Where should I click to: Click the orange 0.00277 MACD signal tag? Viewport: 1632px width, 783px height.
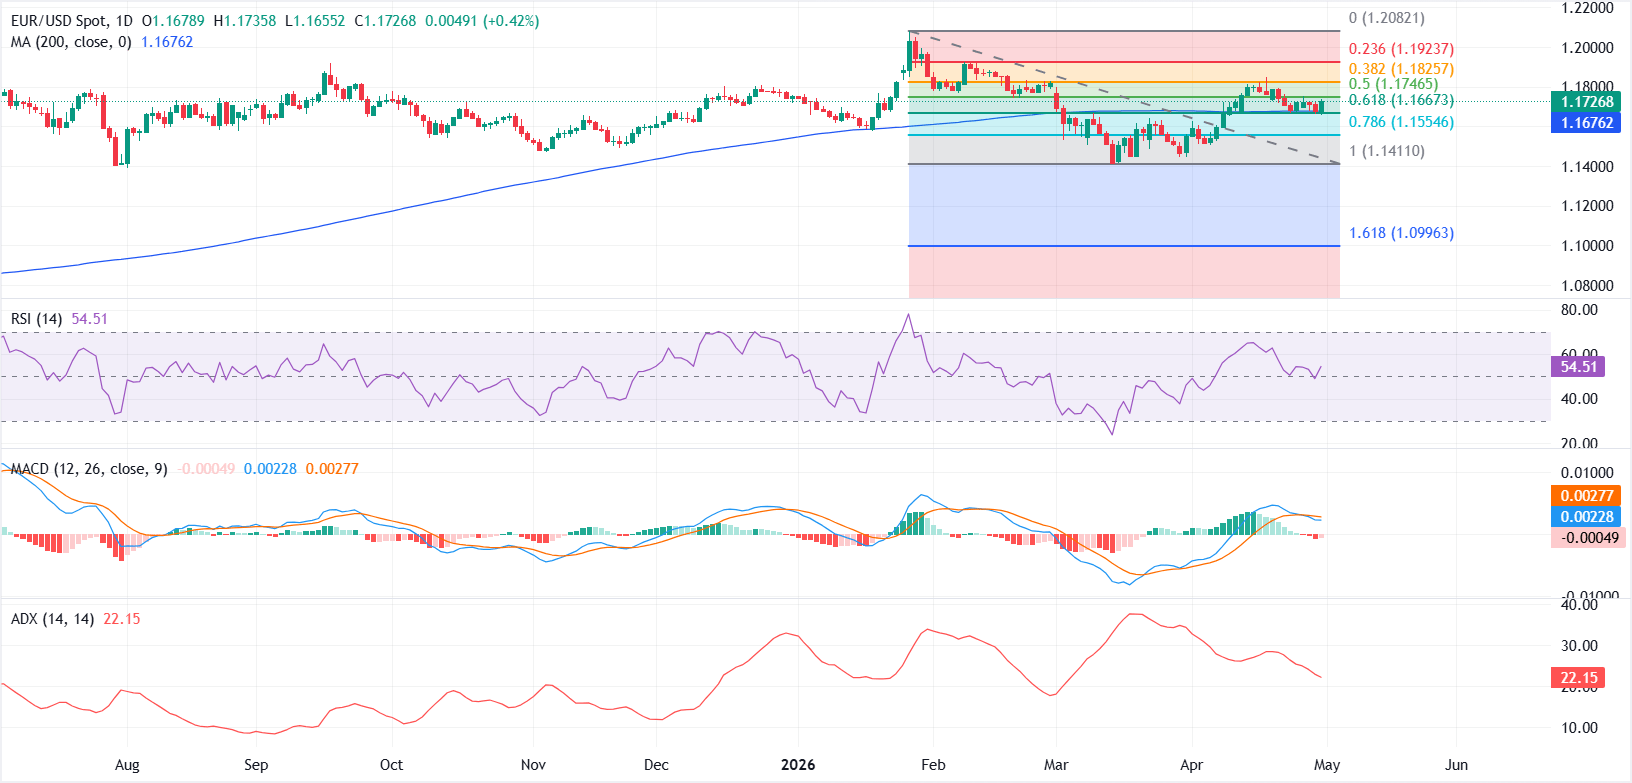coord(1587,496)
